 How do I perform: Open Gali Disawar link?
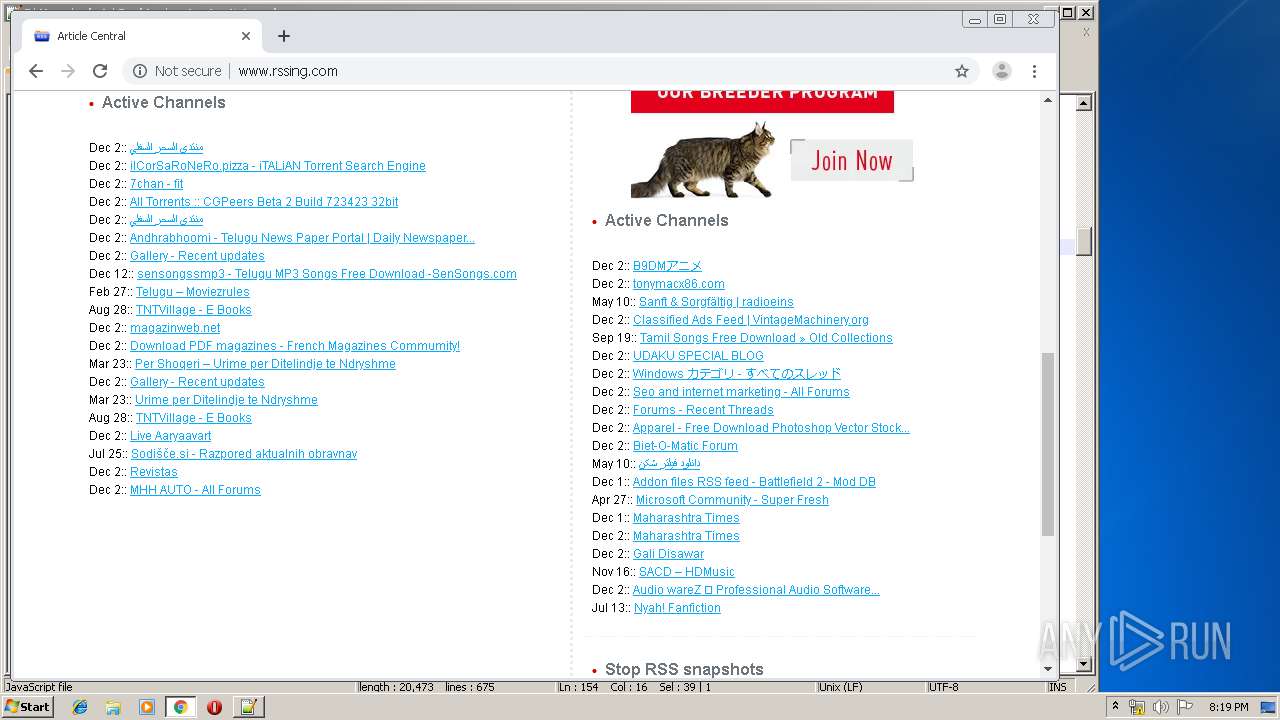pyautogui.click(x=668, y=554)
